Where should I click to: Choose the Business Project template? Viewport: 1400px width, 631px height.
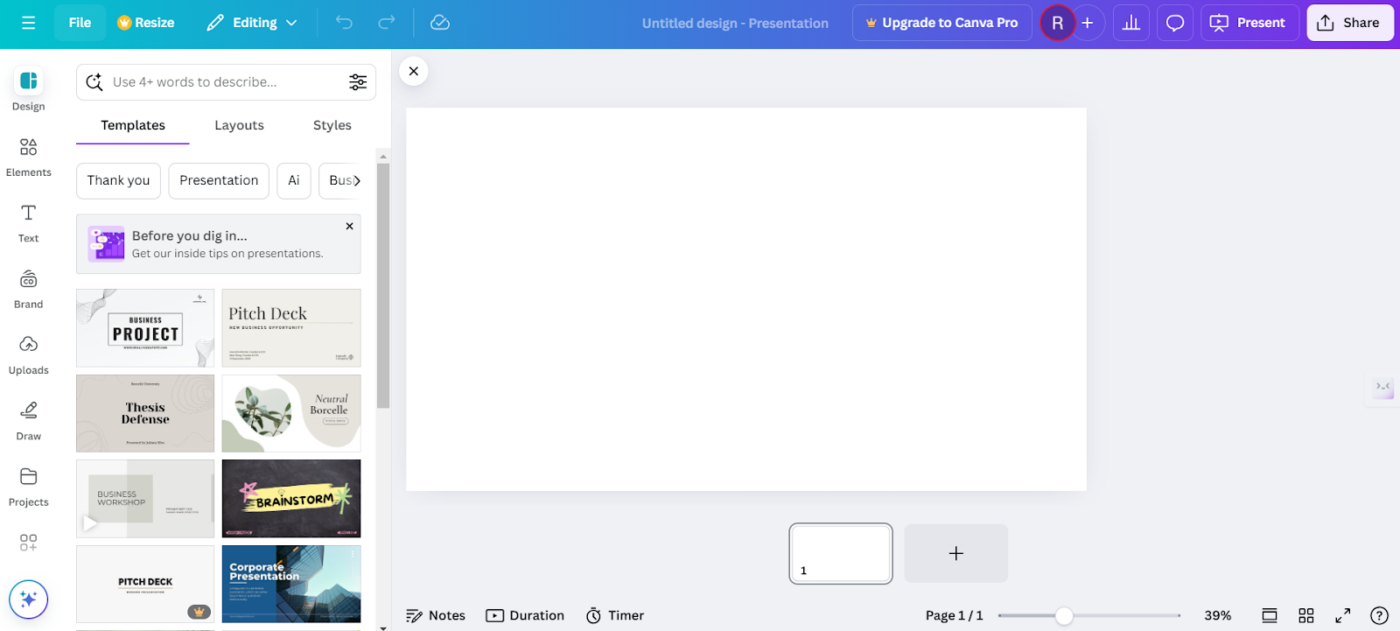145,328
